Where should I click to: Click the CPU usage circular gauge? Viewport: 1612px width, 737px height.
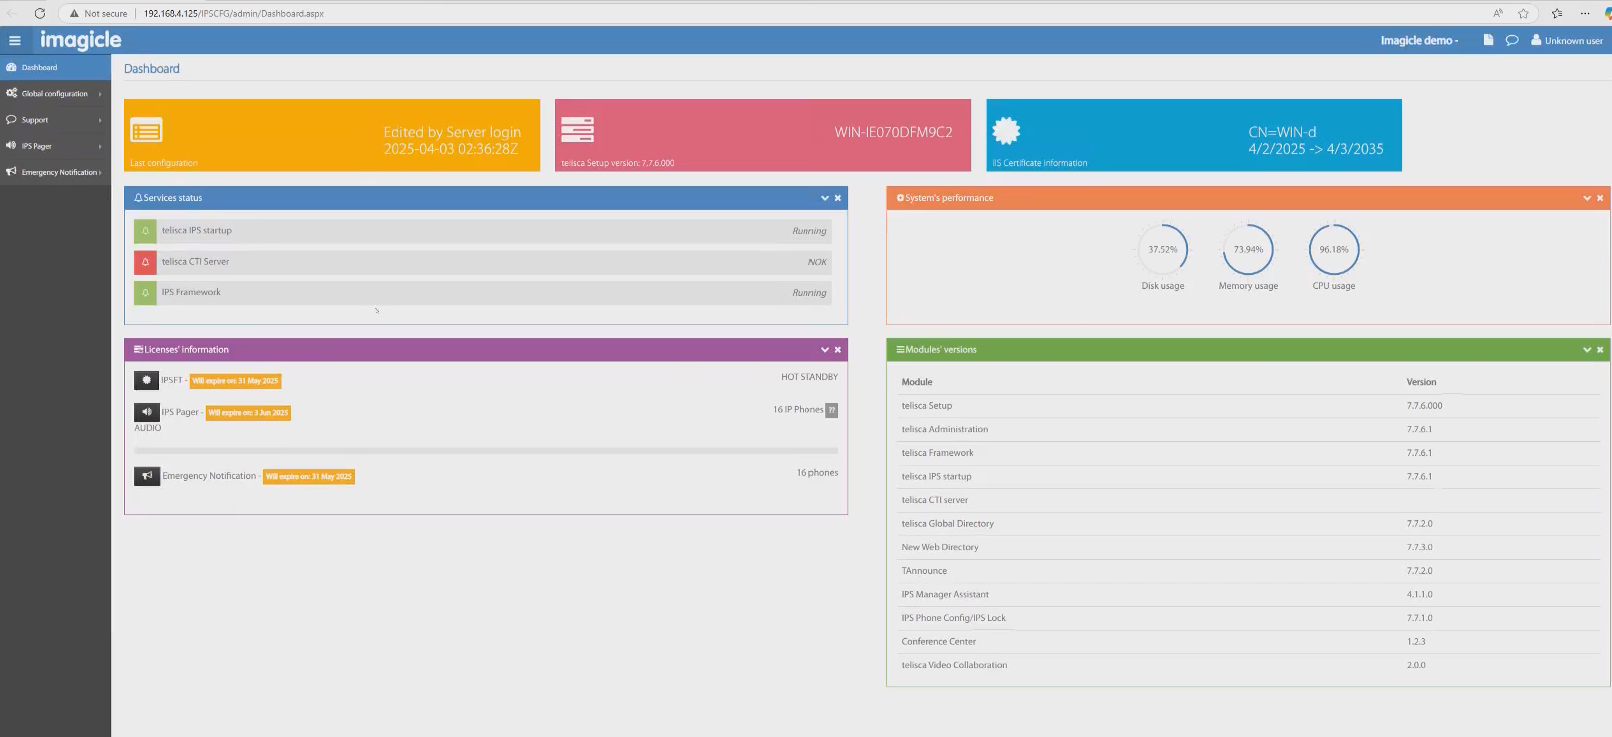[x=1334, y=250]
